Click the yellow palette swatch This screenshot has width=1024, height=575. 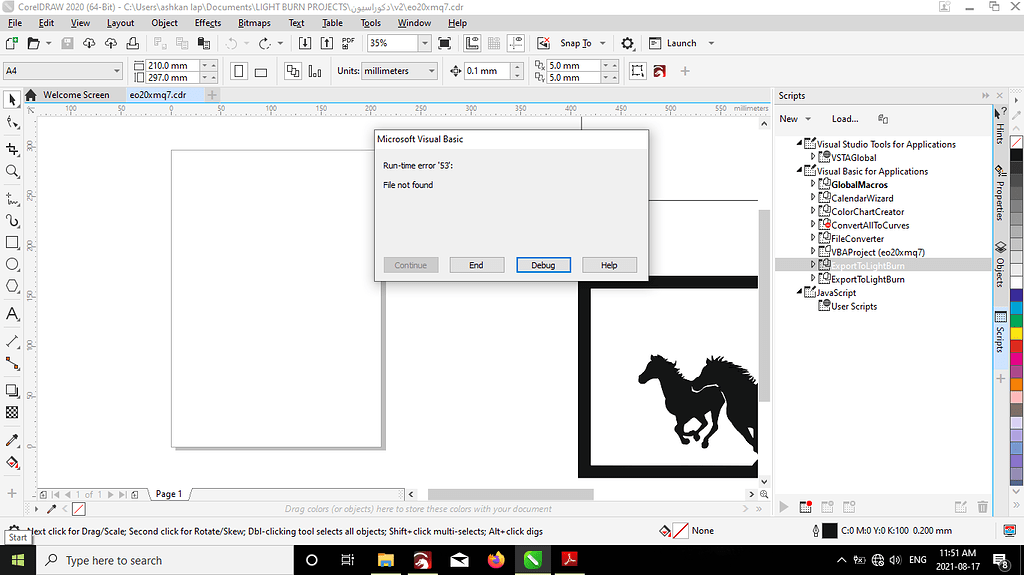pos(1016,333)
